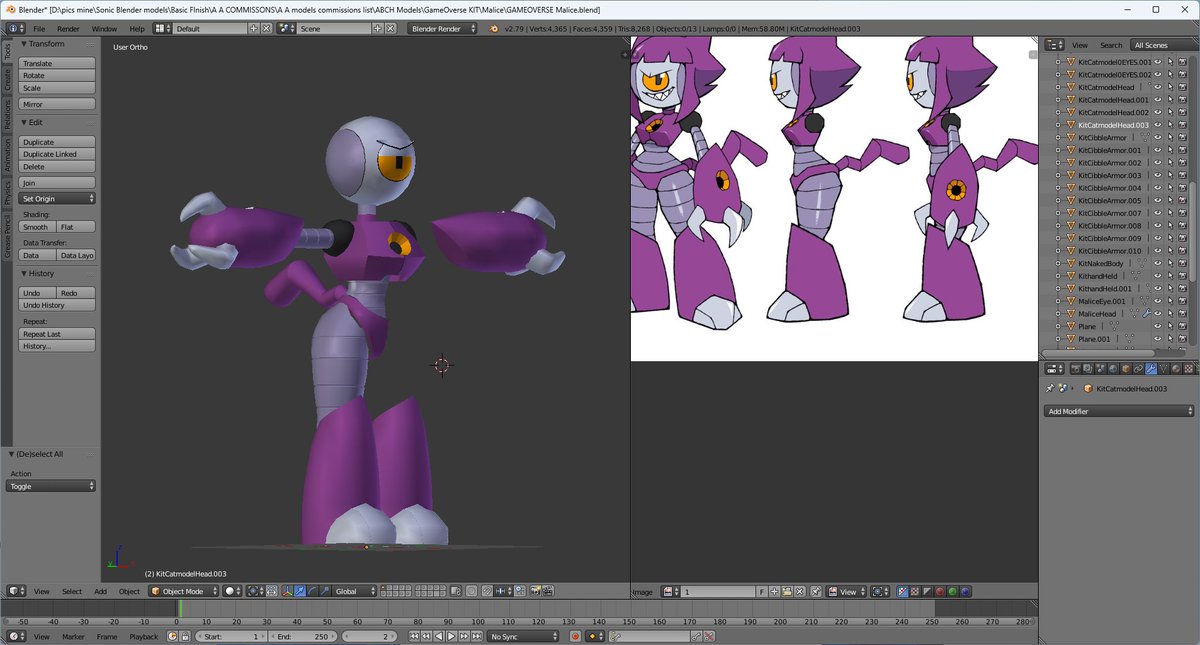Screen dimensions: 1200x645
Task: Unlink the image with X button
Action: (x=799, y=592)
